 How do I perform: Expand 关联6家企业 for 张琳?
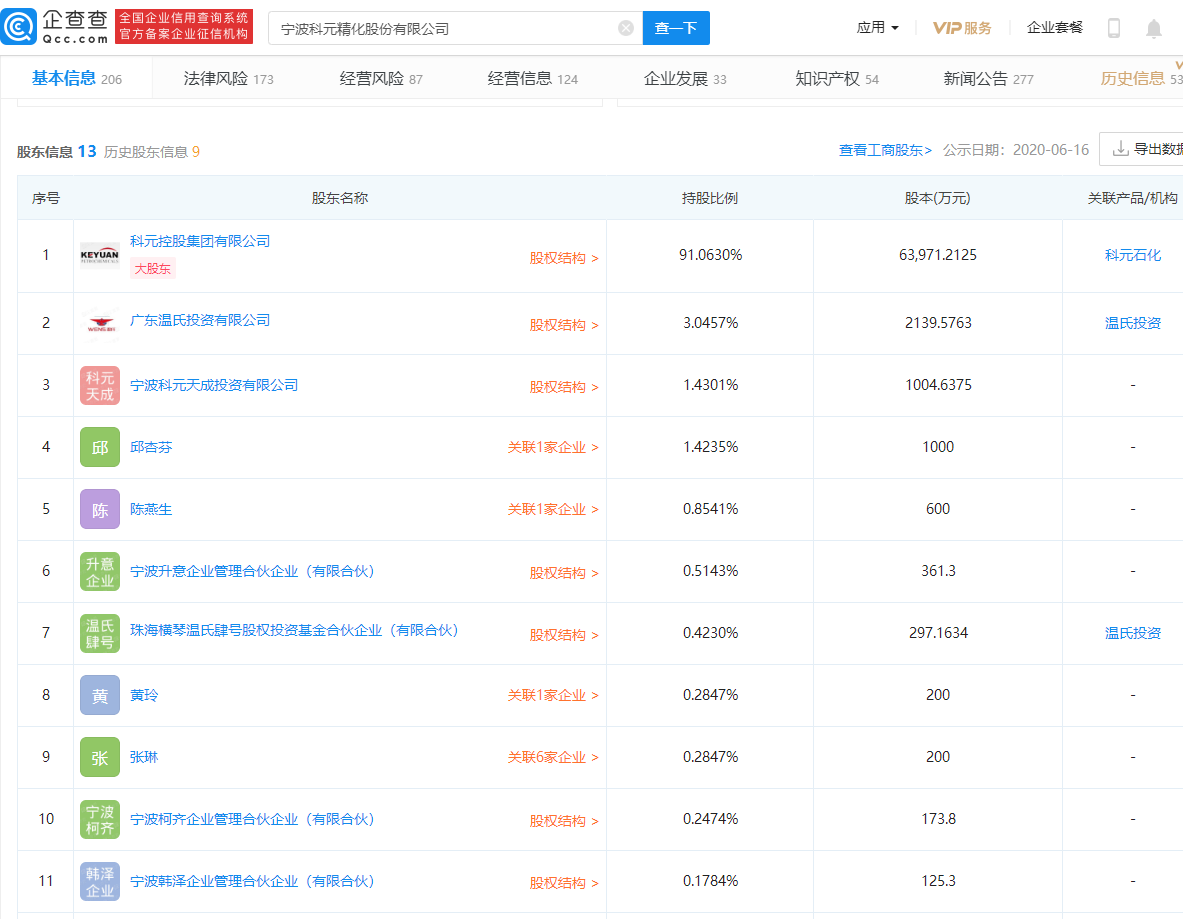(553, 757)
